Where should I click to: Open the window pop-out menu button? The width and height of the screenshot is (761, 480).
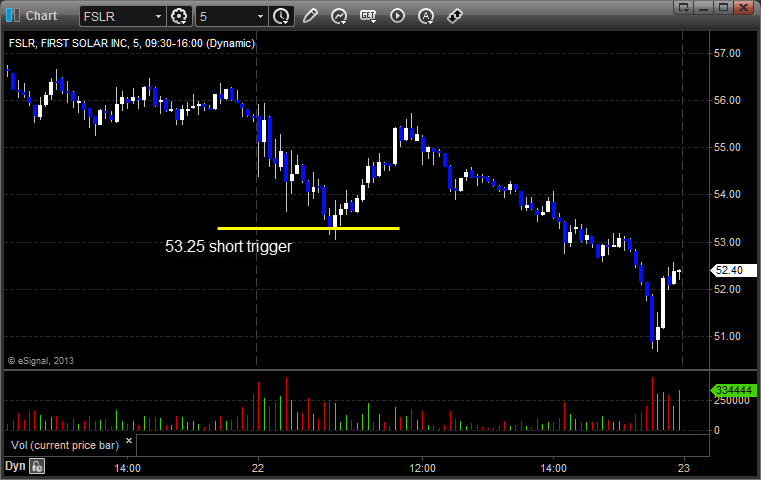tap(684, 7)
